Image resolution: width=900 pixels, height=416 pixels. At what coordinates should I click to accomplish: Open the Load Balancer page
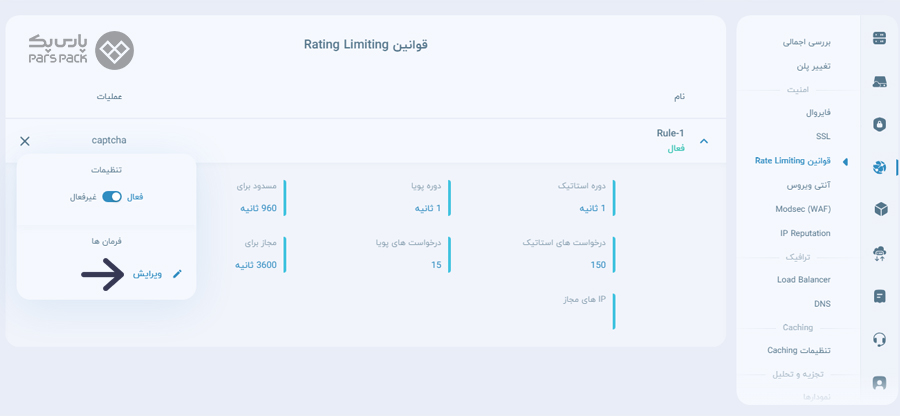tap(804, 279)
